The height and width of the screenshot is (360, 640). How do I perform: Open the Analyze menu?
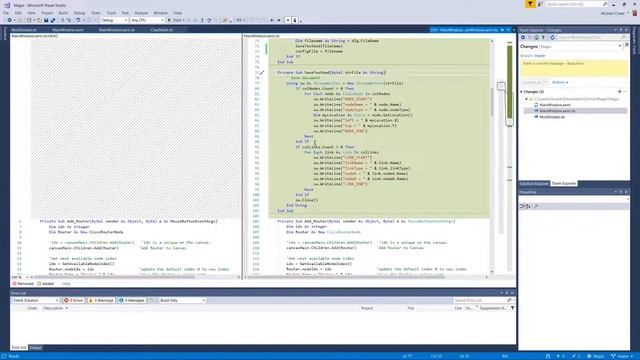click(x=141, y=13)
